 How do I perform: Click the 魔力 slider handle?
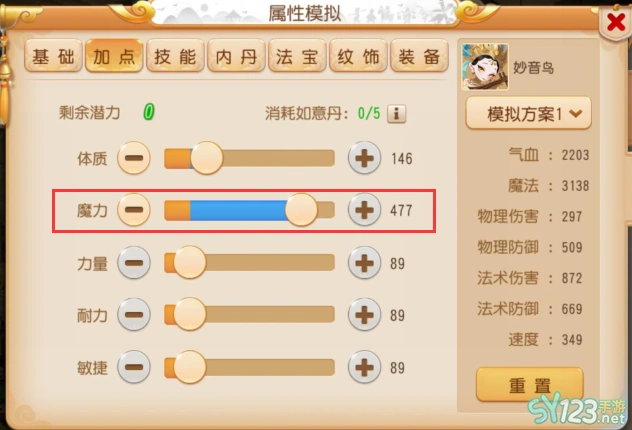301,210
